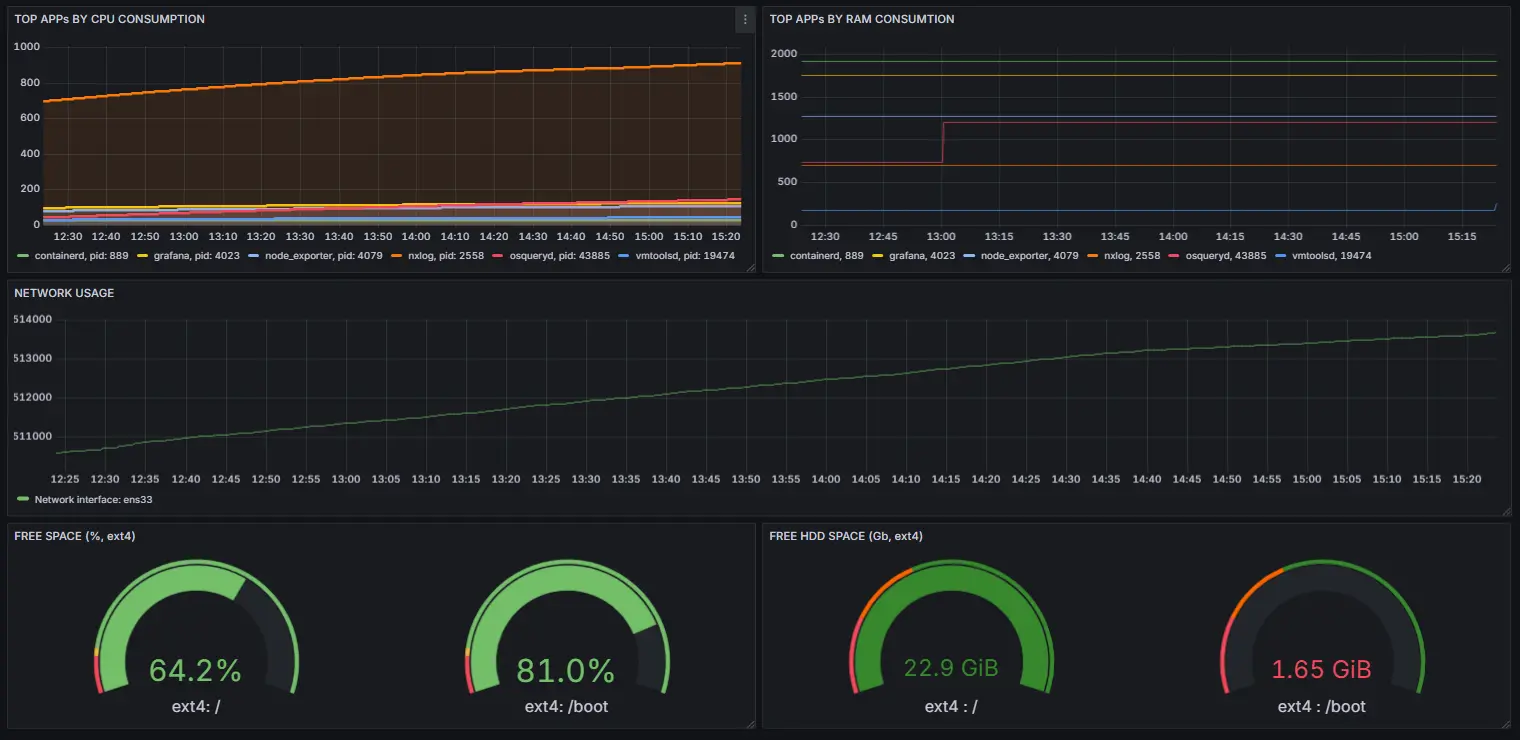Click the resize handle of the Free HDD Space panel
The height and width of the screenshot is (740, 1520).
point(1505,723)
